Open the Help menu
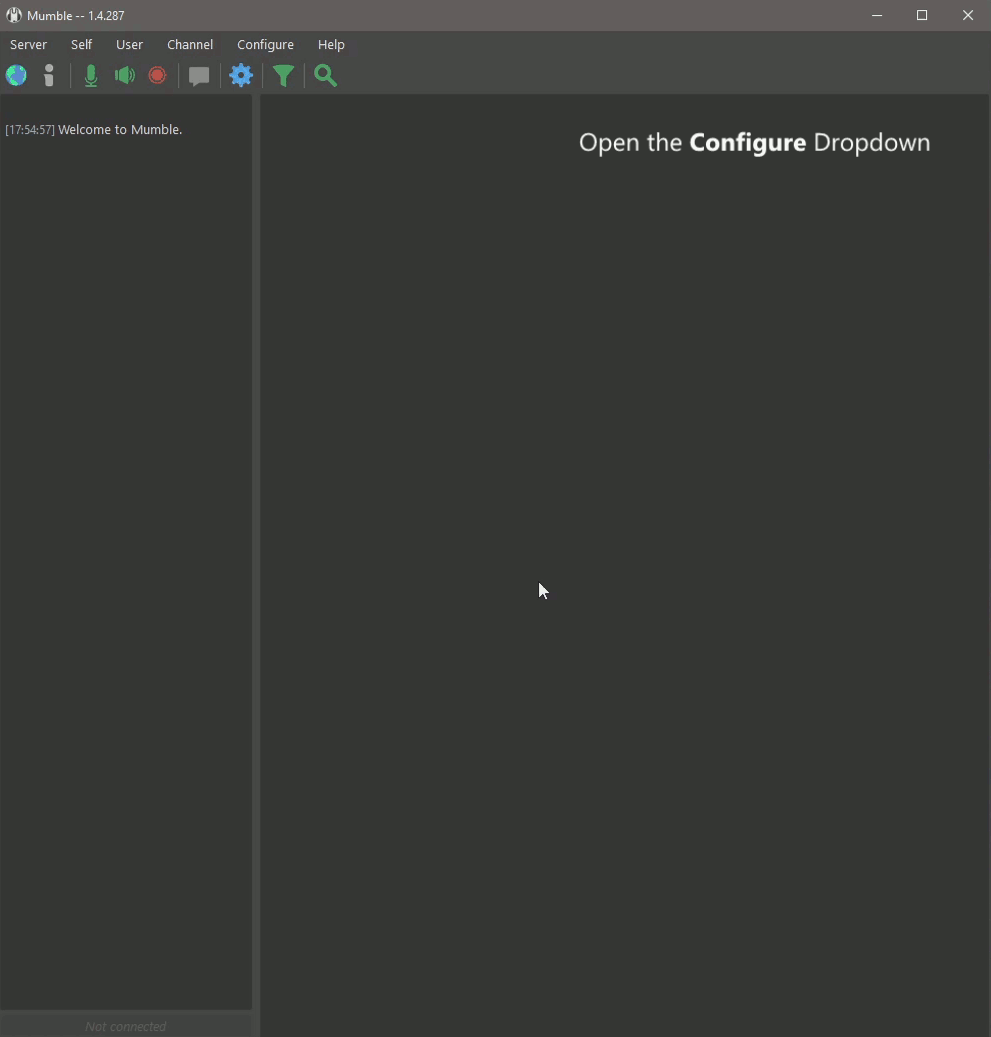 (x=331, y=44)
